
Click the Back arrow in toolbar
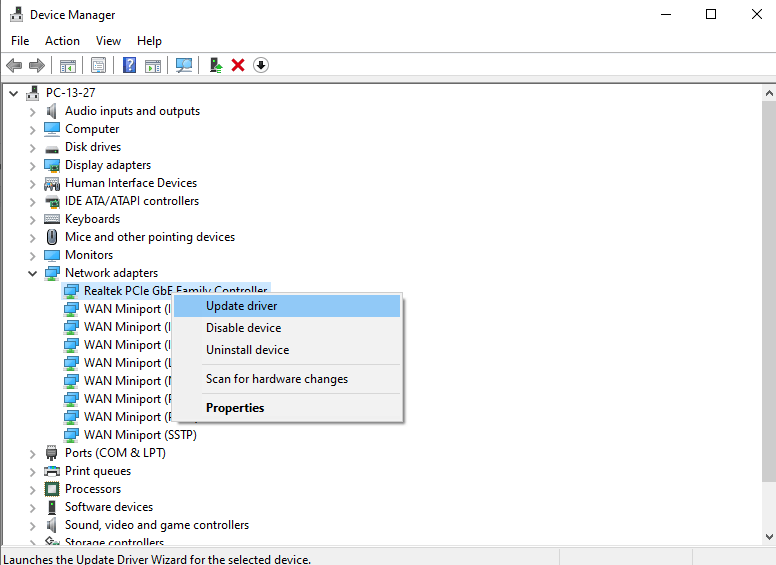(14, 65)
